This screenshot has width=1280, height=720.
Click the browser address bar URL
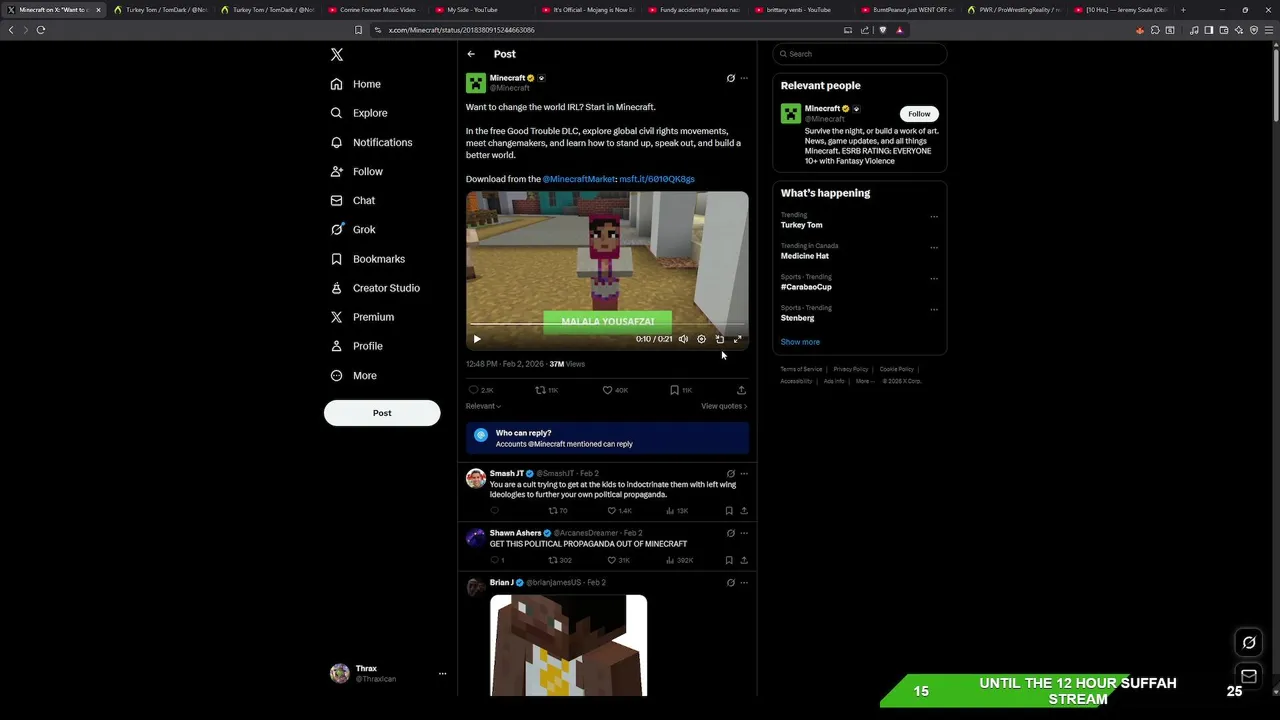pyautogui.click(x=461, y=30)
